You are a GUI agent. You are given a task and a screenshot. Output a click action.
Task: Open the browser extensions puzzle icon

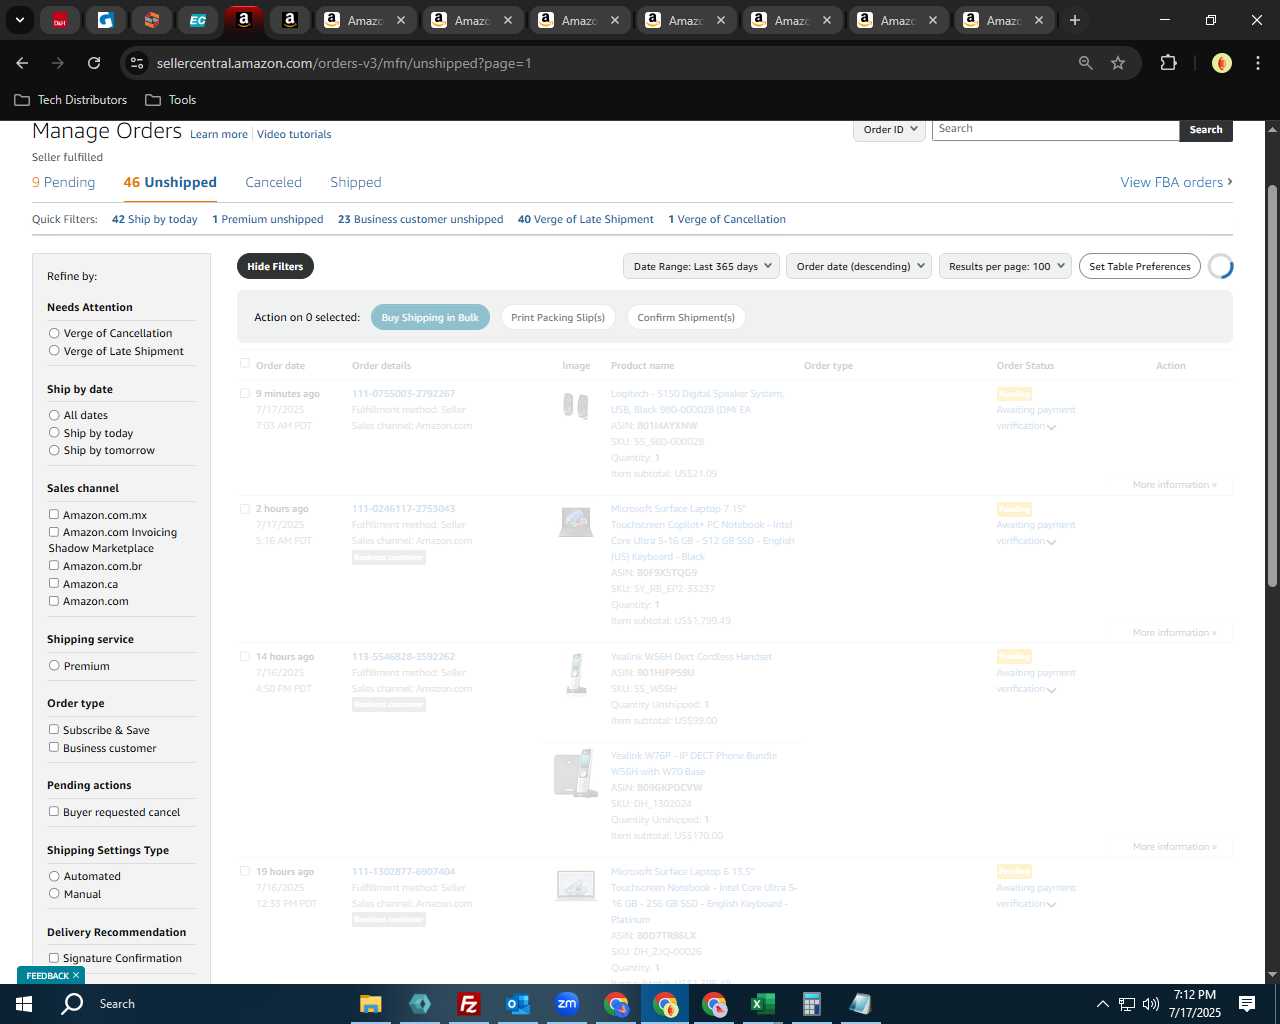click(1168, 63)
